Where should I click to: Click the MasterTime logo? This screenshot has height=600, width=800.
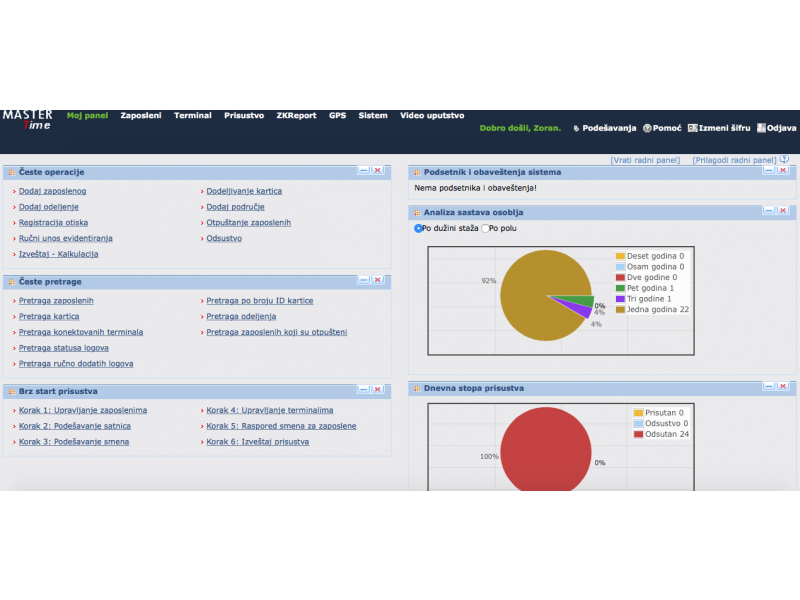coord(27,119)
